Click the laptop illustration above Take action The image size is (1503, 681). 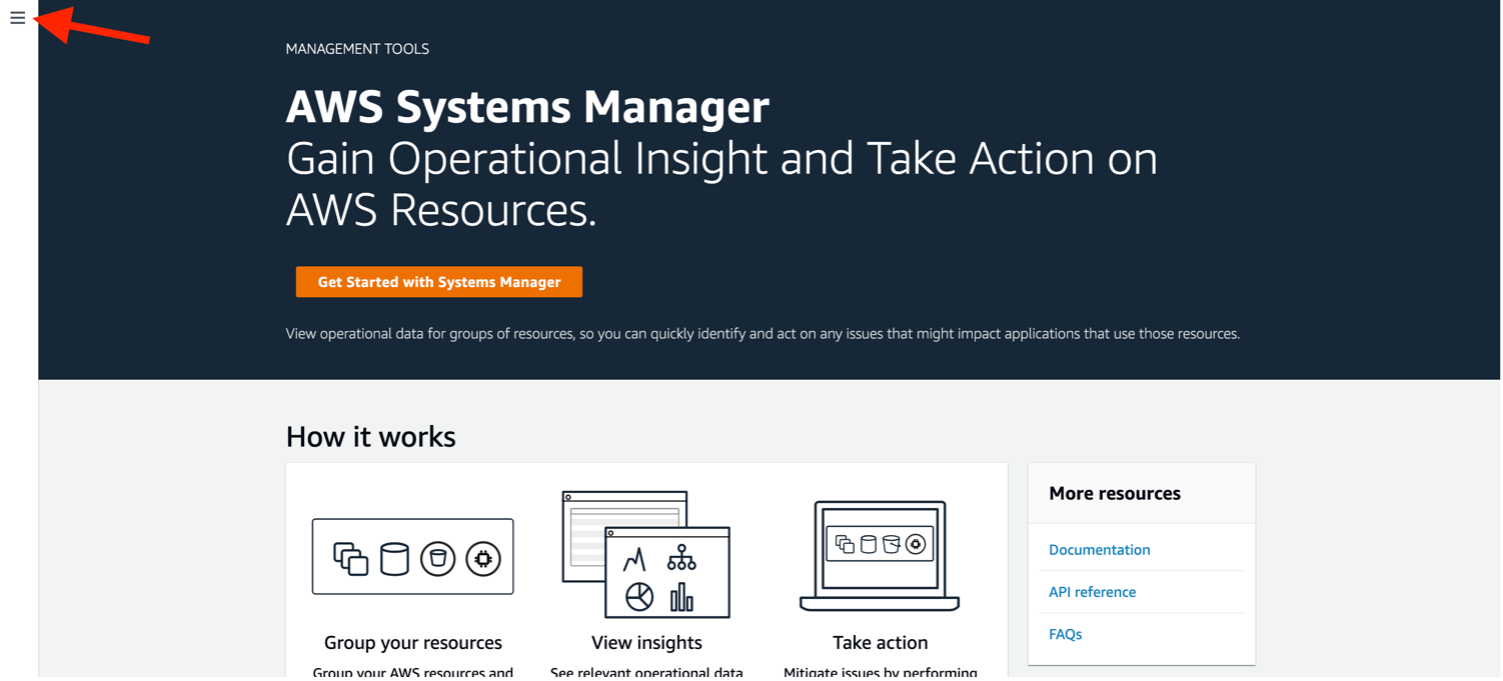coord(879,556)
